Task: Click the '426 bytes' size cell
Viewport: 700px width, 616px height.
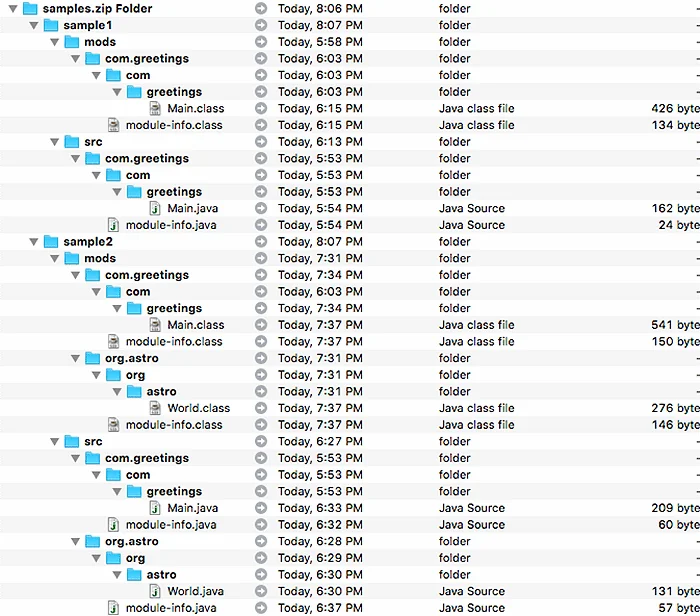Action: coord(675,108)
